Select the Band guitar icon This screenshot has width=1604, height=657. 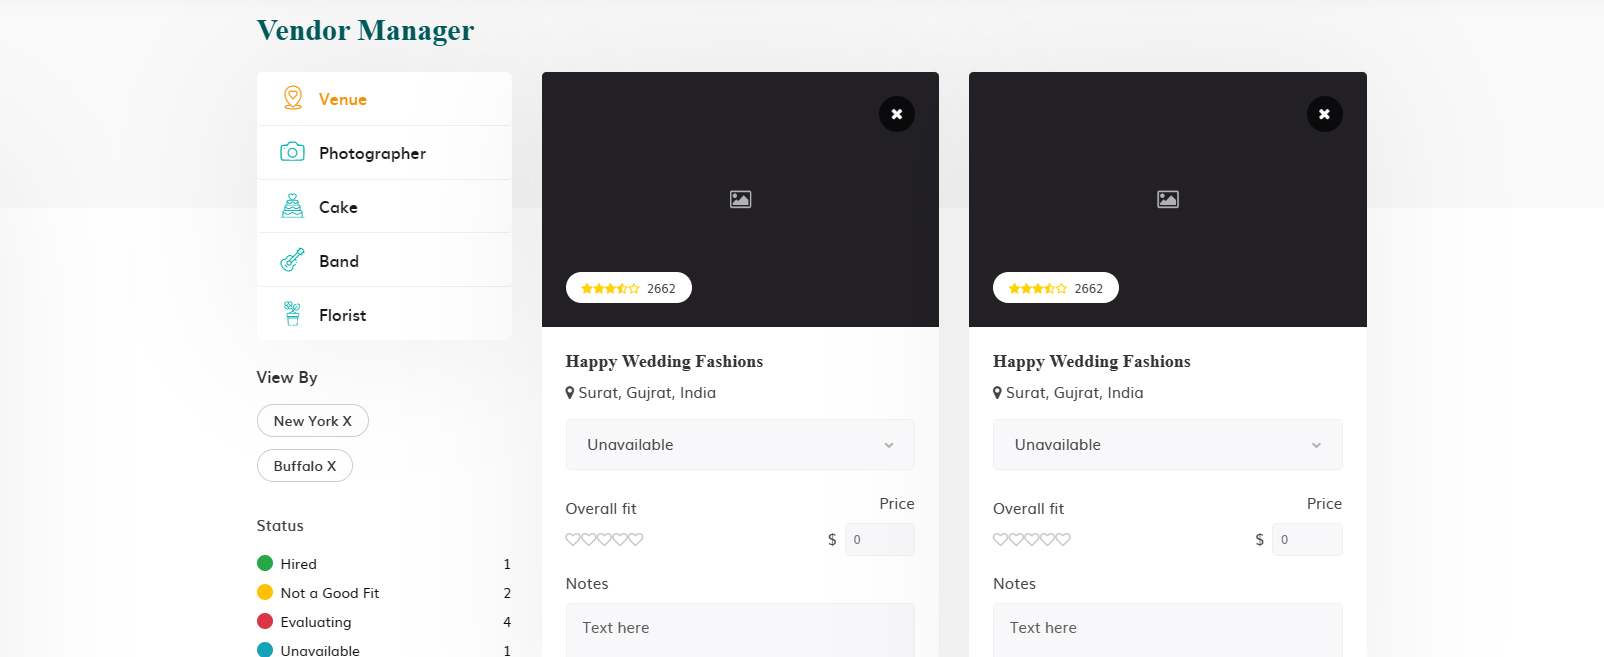(x=292, y=260)
